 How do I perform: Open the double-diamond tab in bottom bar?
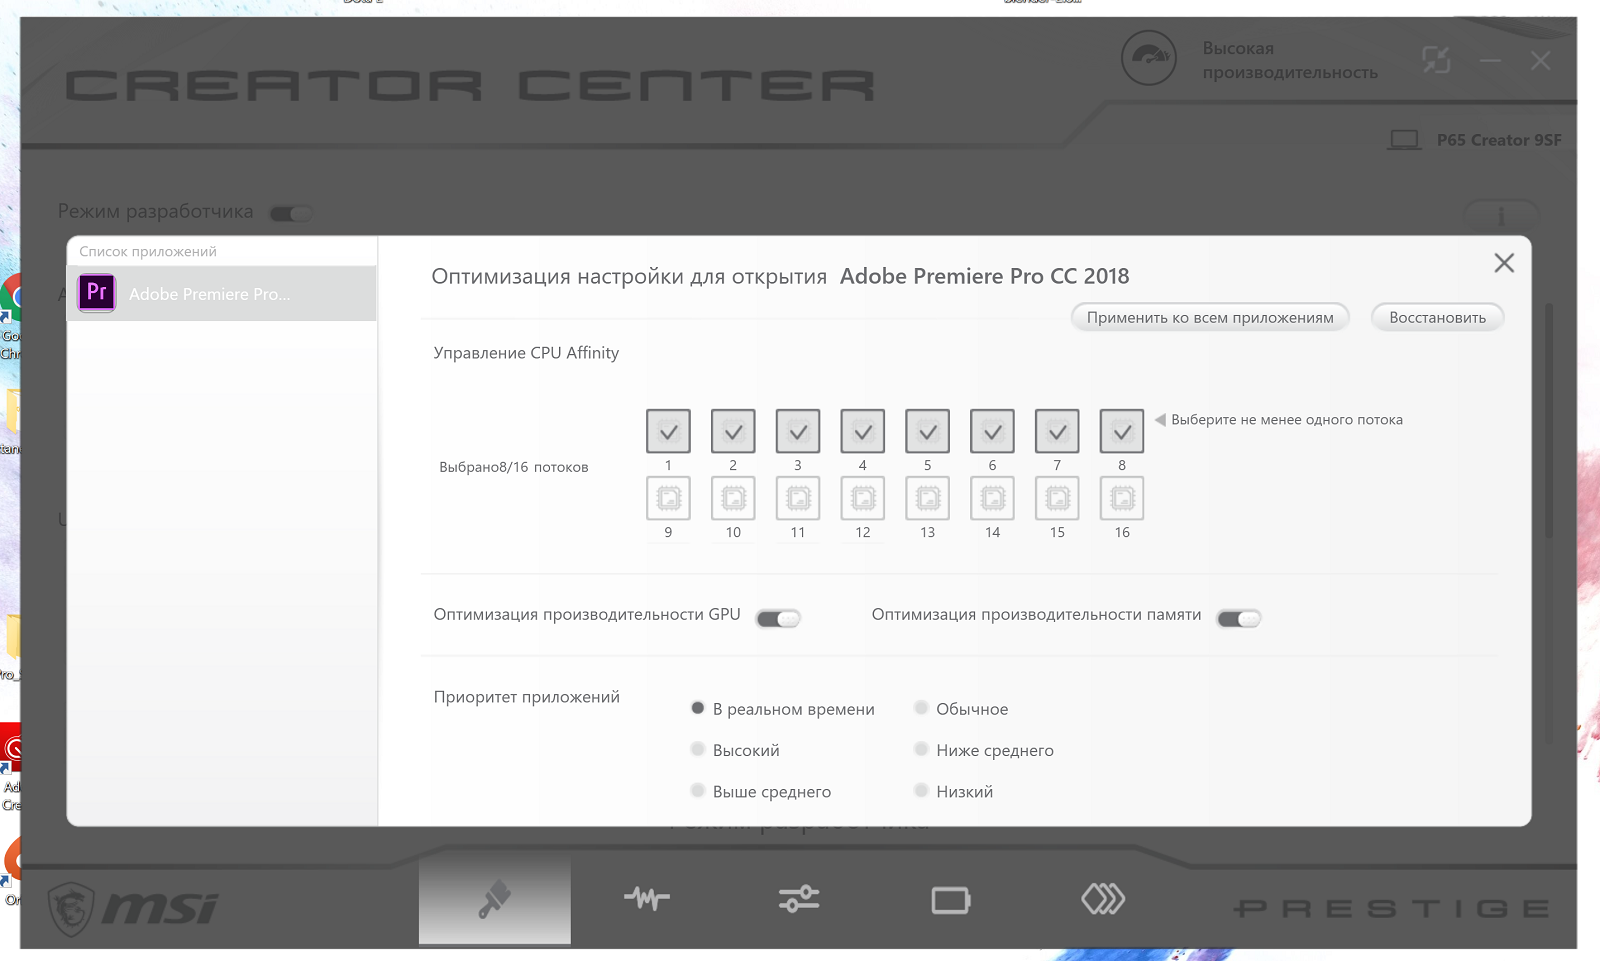(1103, 898)
